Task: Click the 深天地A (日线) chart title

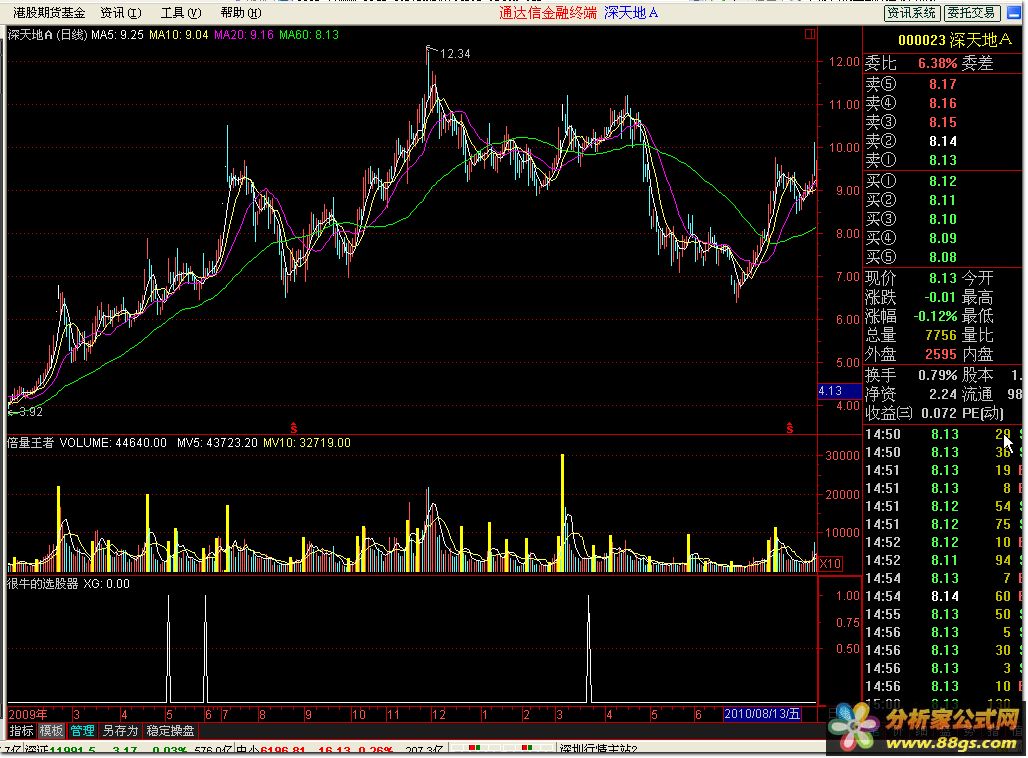Action: 47,35
